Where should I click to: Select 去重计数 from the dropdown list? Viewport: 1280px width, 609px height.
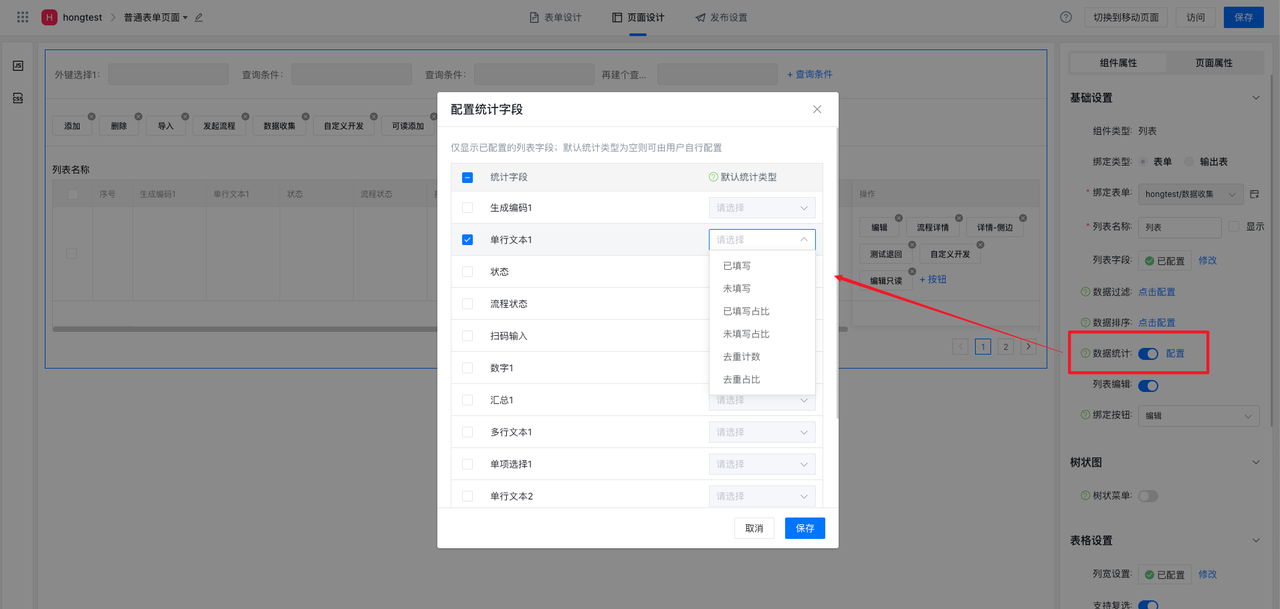tap(741, 357)
